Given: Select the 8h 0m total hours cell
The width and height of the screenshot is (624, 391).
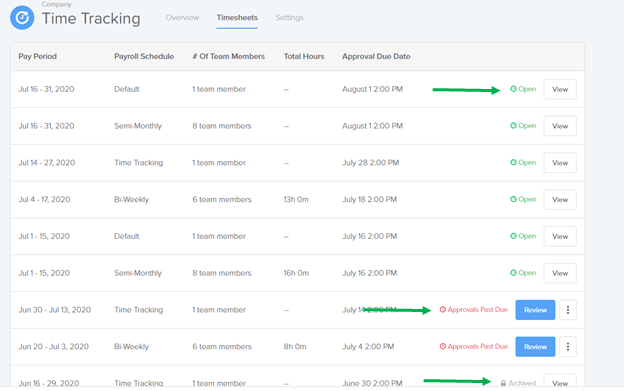Looking at the screenshot, I should pos(295,346).
